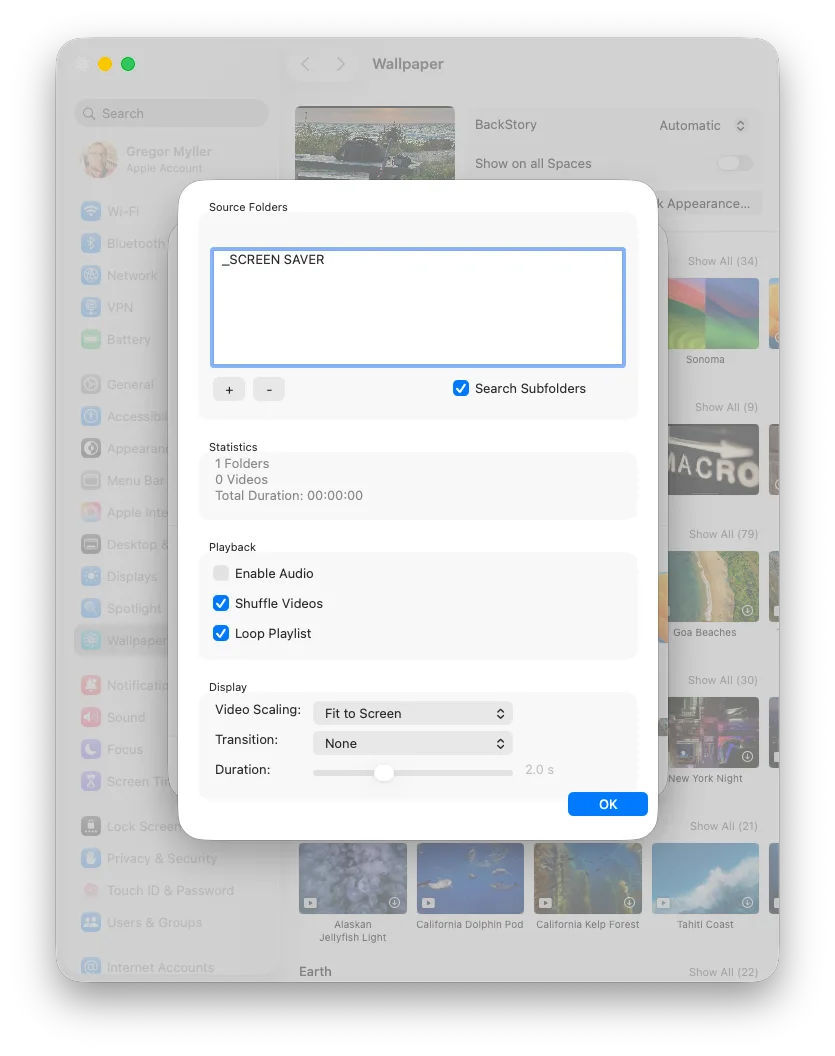Click Show All (34) link
835x1056 pixels.
click(x=723, y=261)
